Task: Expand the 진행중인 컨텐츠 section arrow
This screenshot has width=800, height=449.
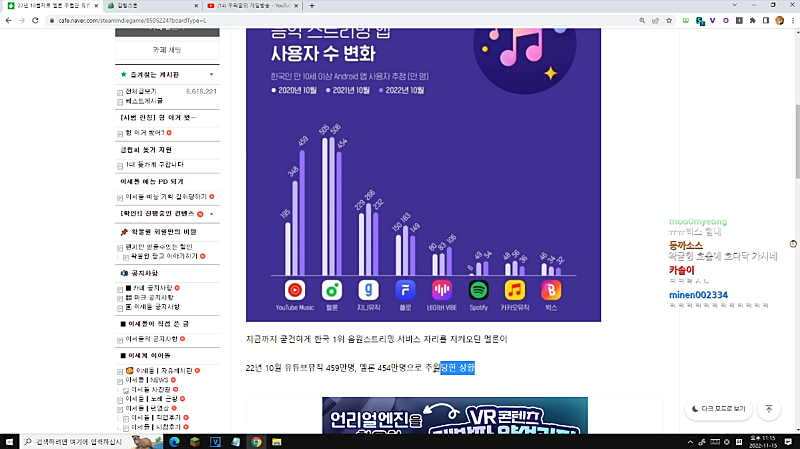Action: click(x=211, y=214)
